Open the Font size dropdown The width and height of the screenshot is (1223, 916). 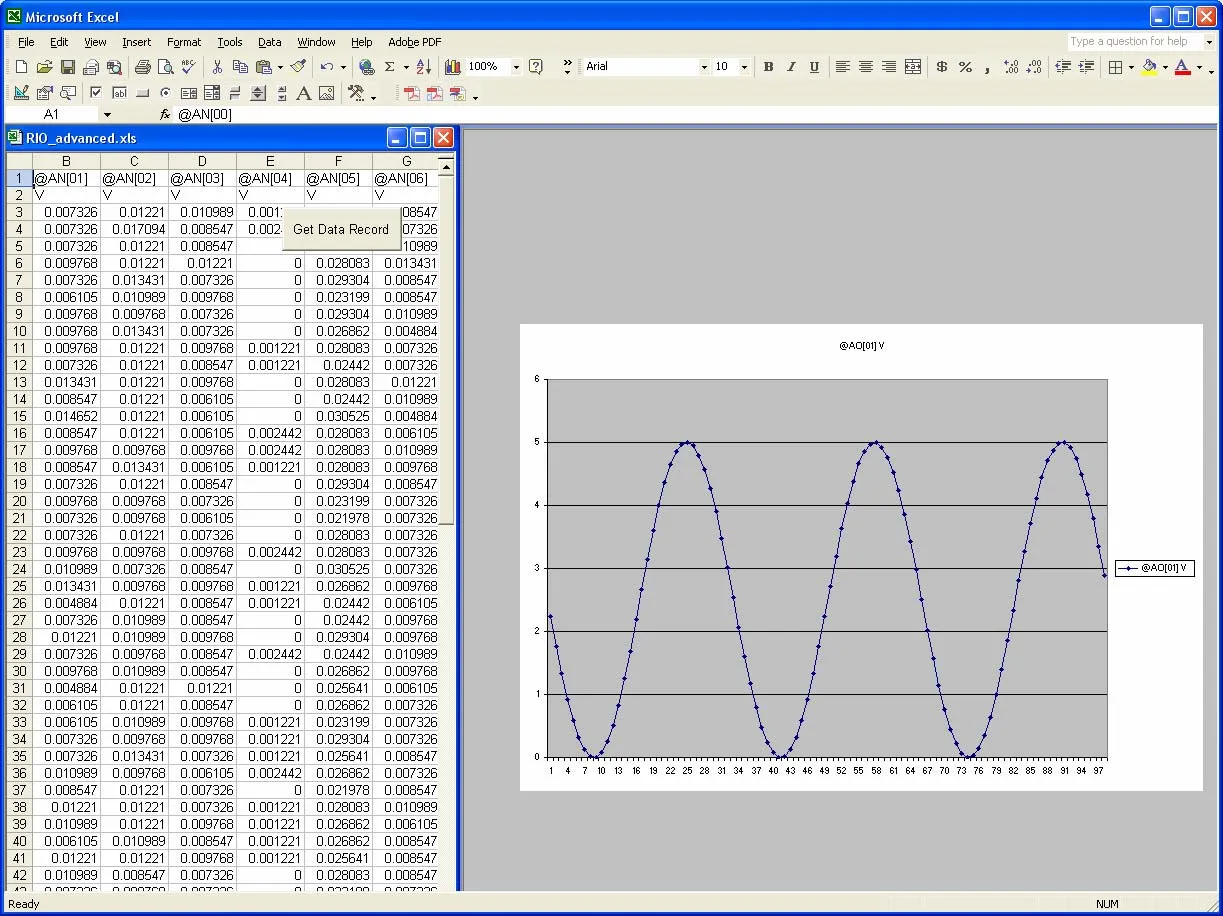744,67
